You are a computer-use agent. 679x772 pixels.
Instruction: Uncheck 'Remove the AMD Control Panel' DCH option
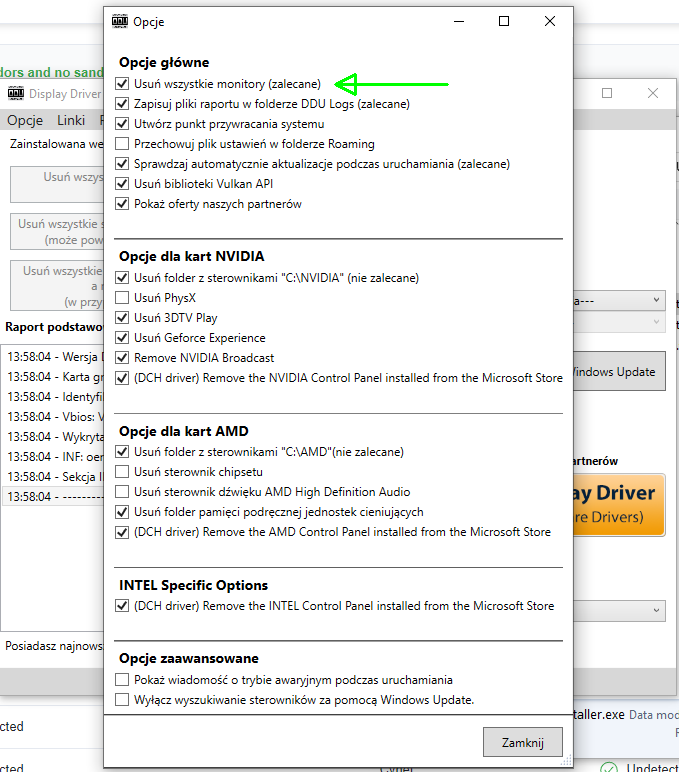point(122,532)
